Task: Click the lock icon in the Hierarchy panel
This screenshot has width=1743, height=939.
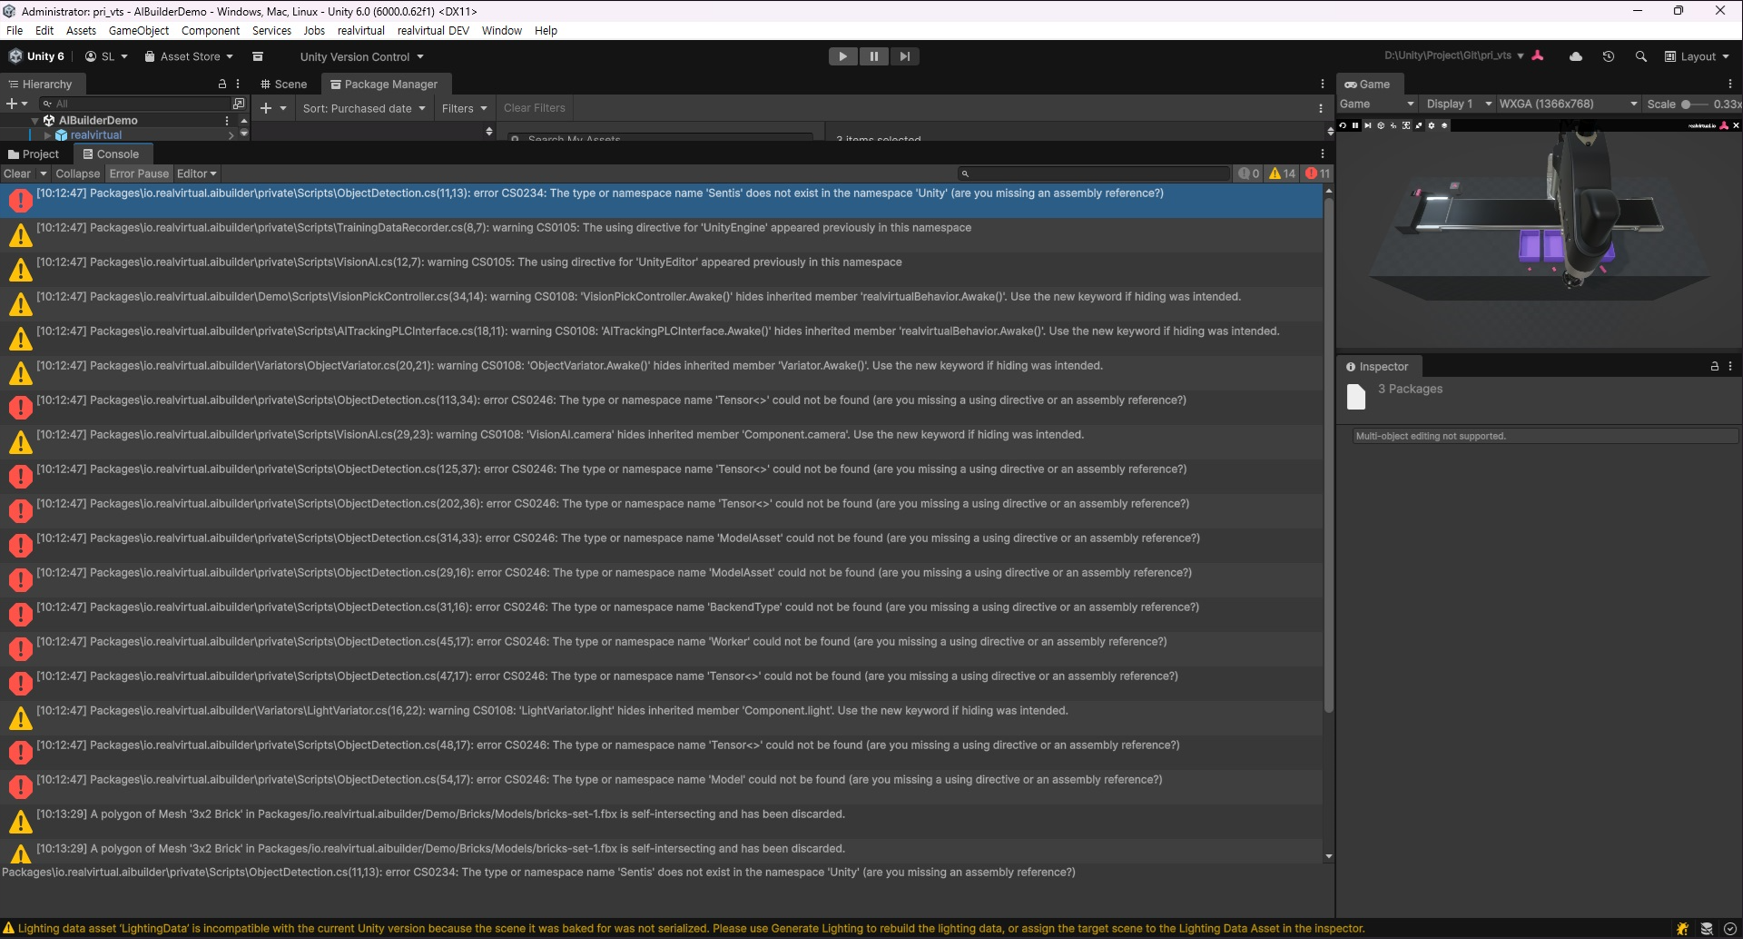Action: 222,85
